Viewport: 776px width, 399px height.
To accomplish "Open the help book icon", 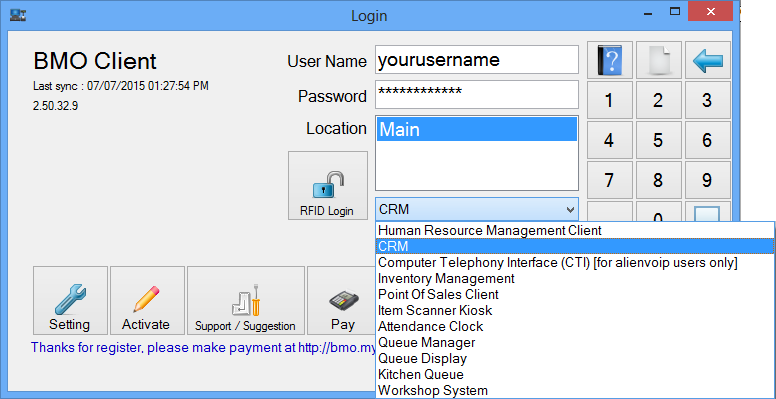I will click(610, 60).
